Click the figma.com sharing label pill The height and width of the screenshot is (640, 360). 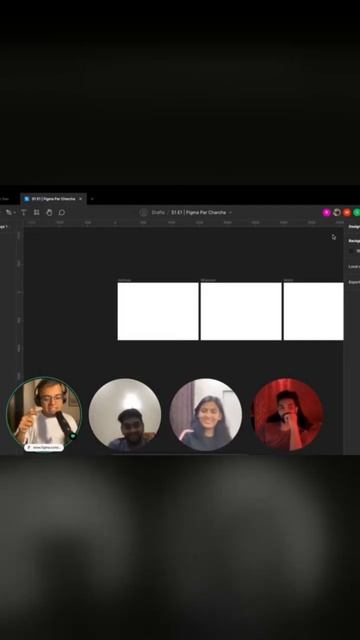[44, 447]
